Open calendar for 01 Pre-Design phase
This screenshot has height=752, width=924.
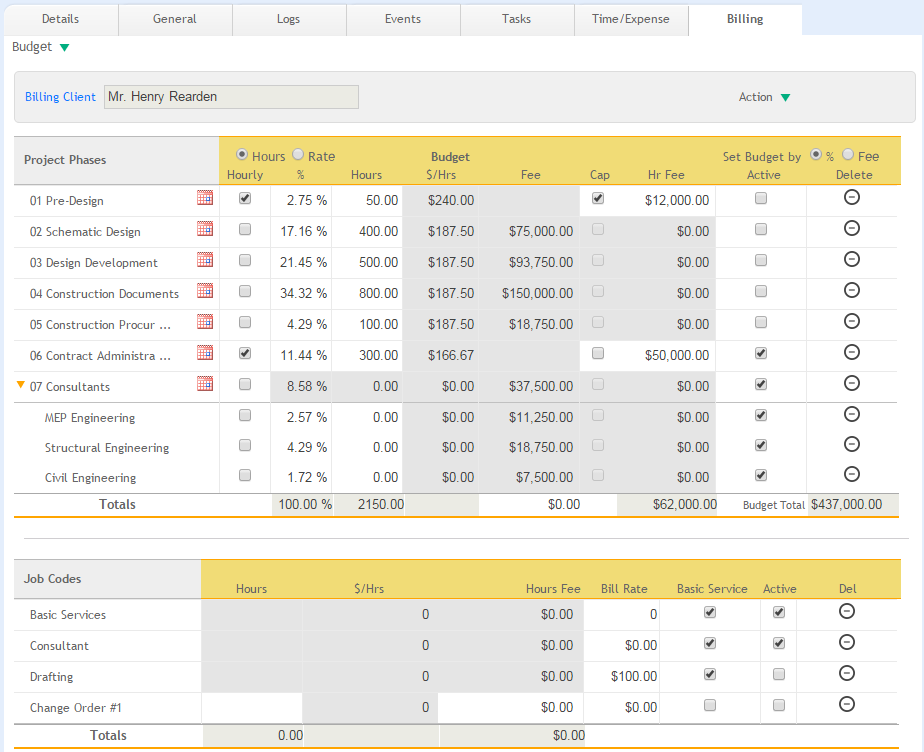coord(205,197)
